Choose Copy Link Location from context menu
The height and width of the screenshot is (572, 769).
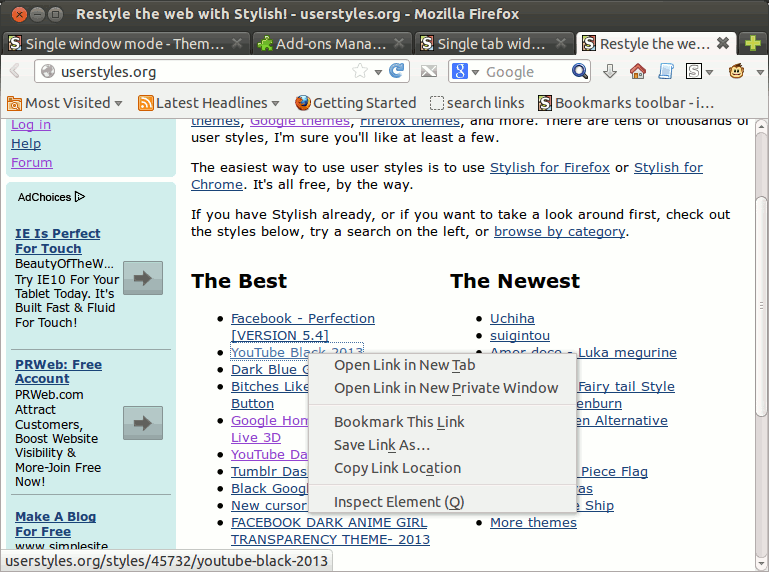click(397, 468)
